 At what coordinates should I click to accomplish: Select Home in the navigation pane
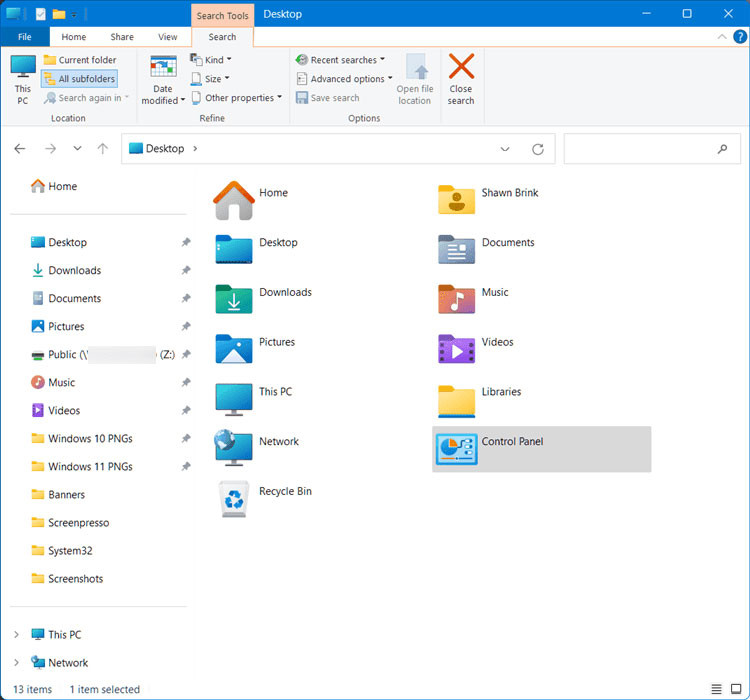coord(54,186)
